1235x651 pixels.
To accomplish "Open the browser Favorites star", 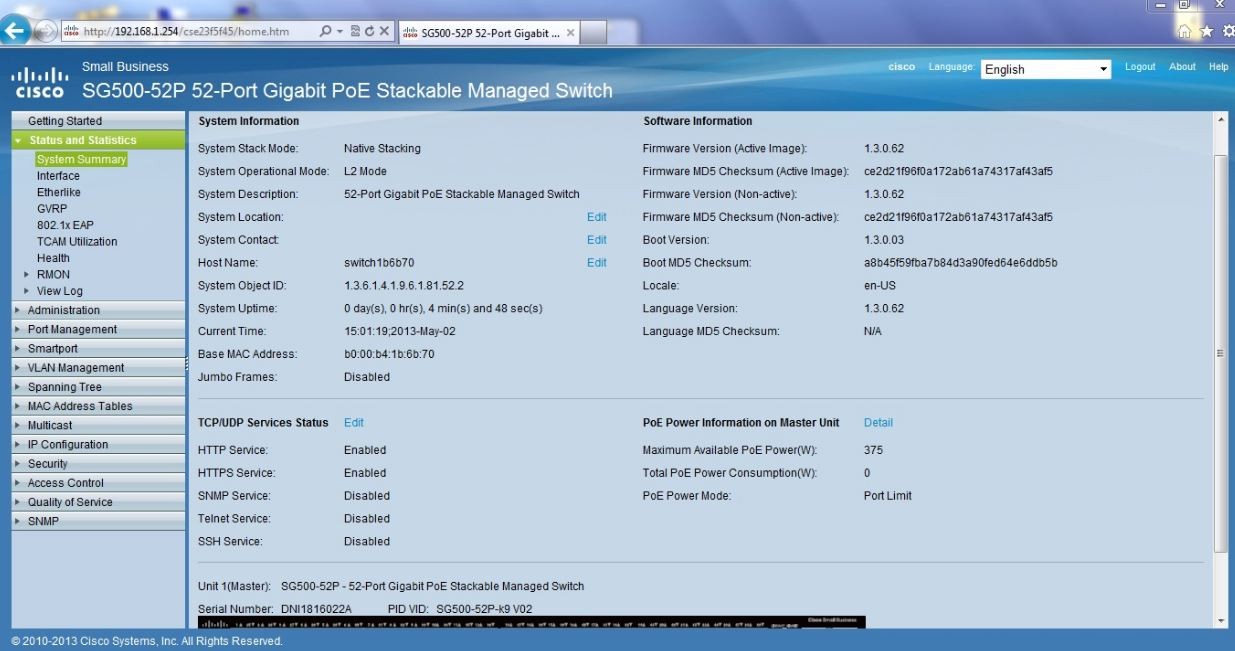I will pyautogui.click(x=1206, y=32).
